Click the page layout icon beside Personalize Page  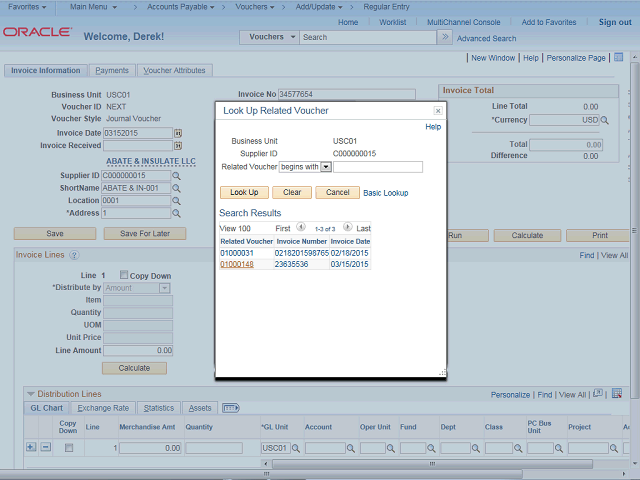click(619, 57)
